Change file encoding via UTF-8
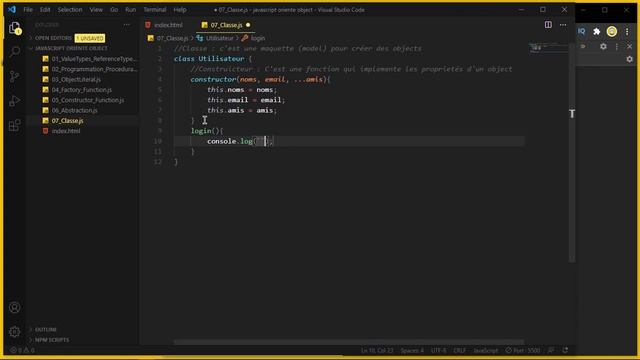640x360 pixels. [438, 350]
